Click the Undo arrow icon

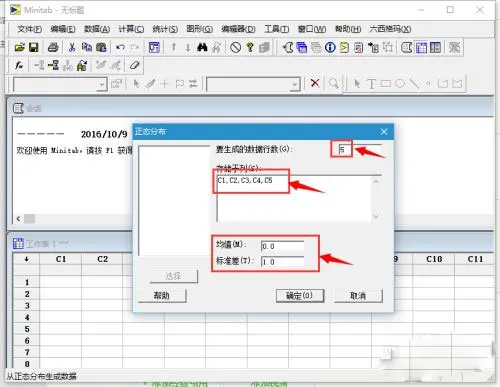pyautogui.click(x=121, y=48)
